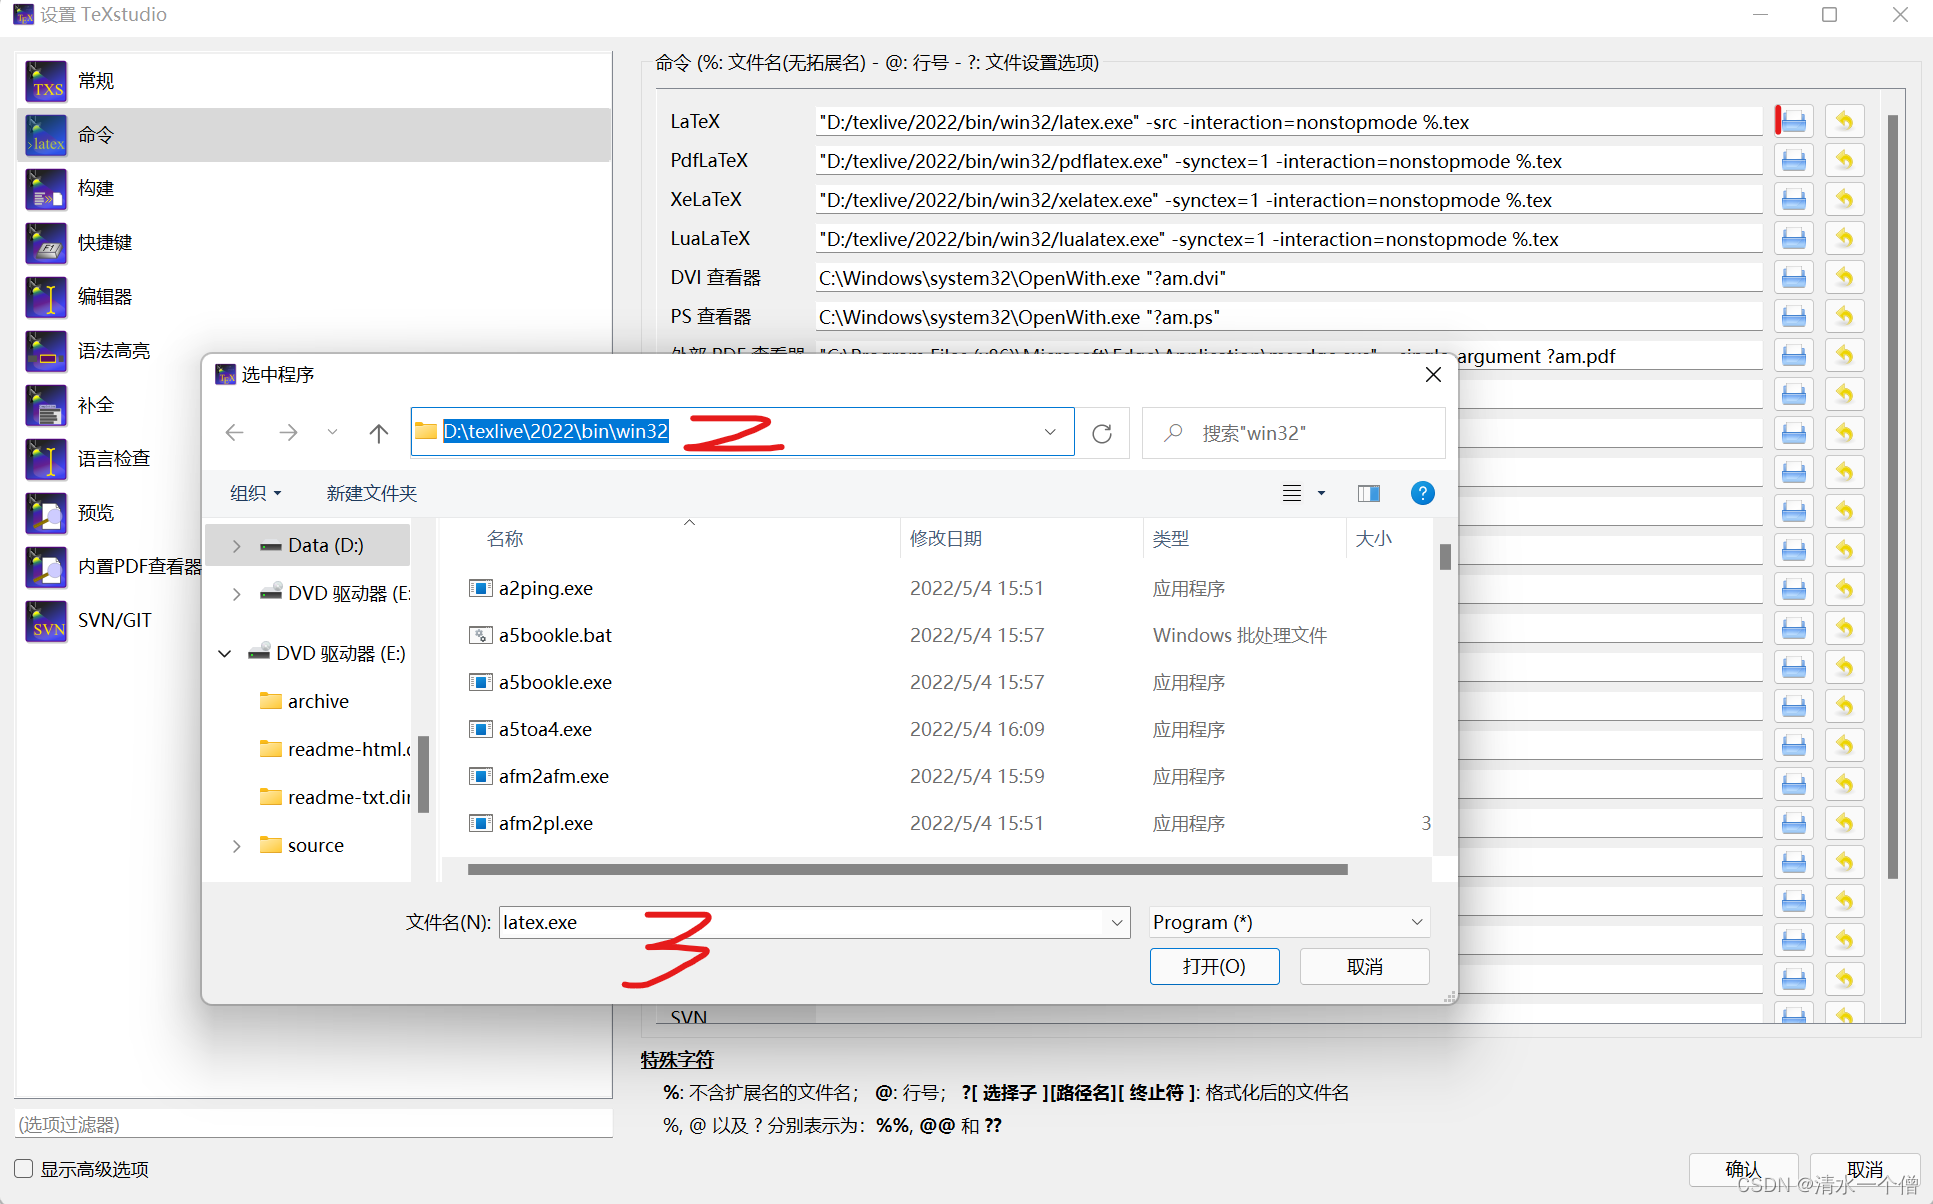Screen dimensions: 1933x1204
Task: Refresh the file dialog folder view
Action: click(x=1102, y=433)
